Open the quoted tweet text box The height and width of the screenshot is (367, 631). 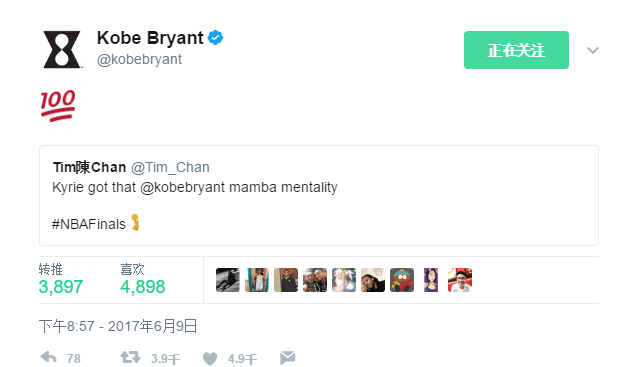319,196
